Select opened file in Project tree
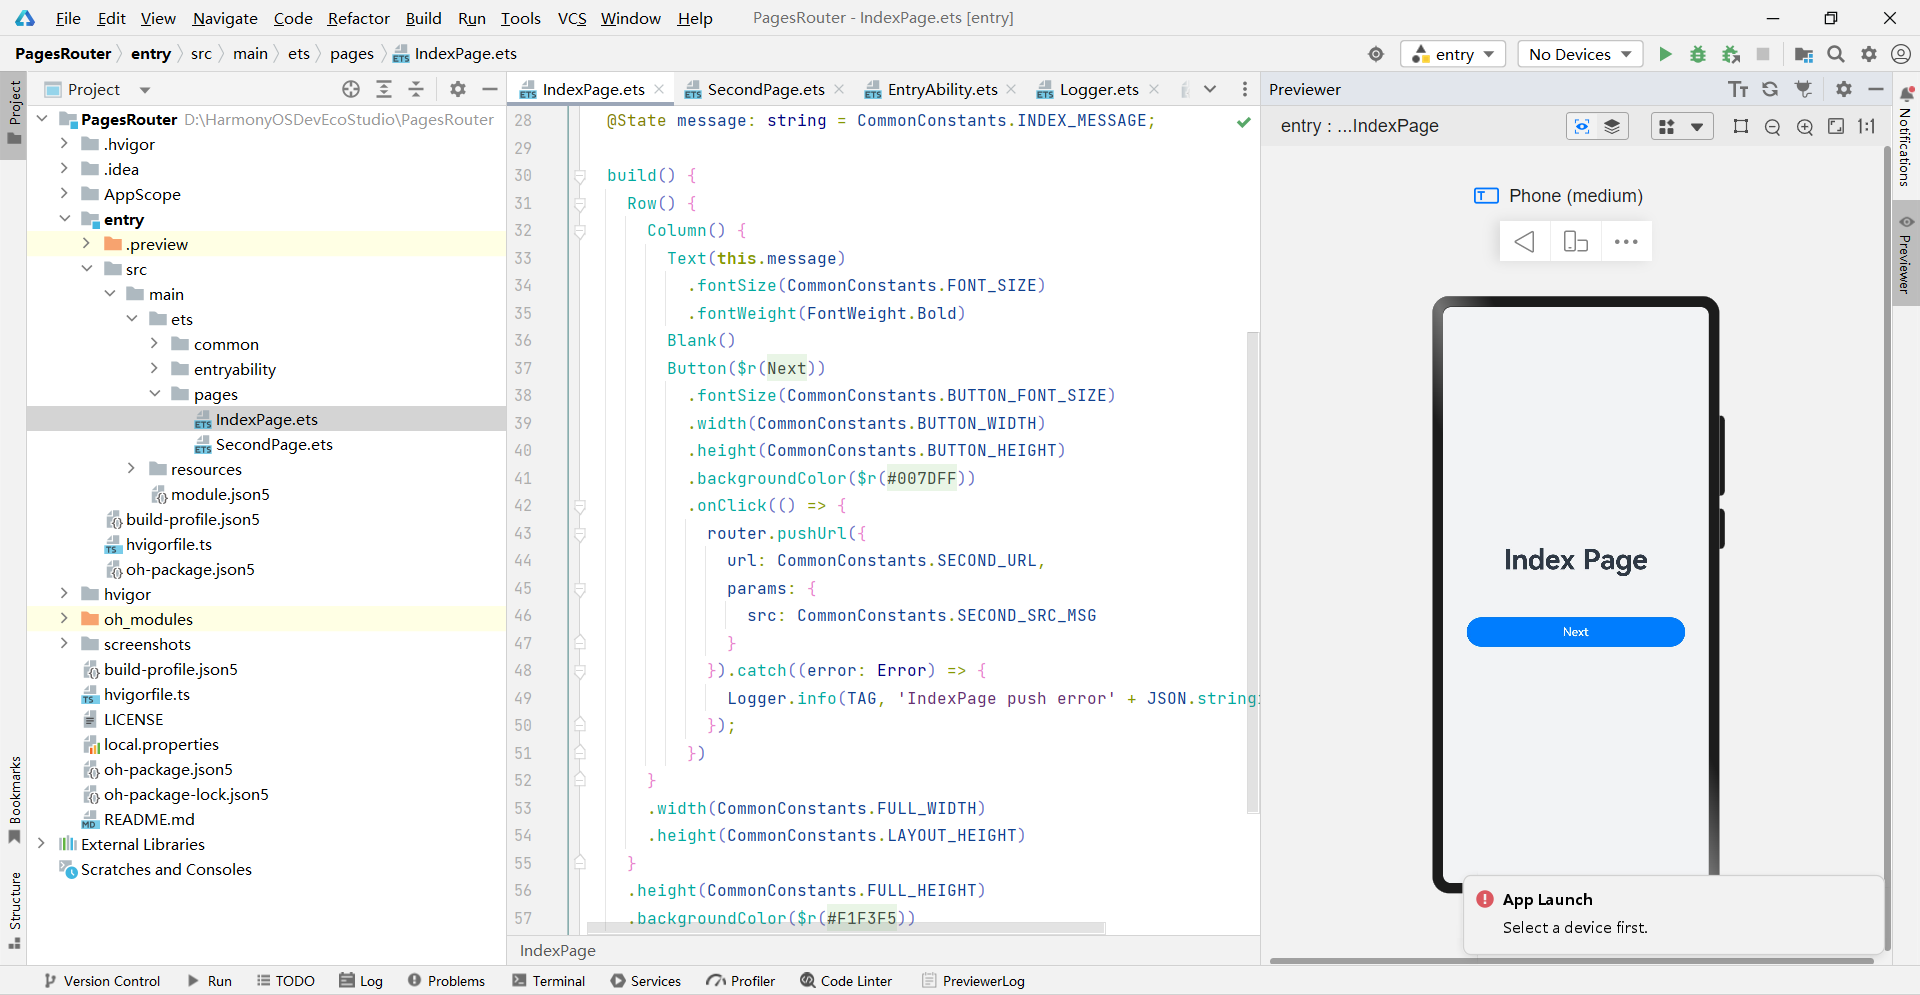 (x=351, y=89)
